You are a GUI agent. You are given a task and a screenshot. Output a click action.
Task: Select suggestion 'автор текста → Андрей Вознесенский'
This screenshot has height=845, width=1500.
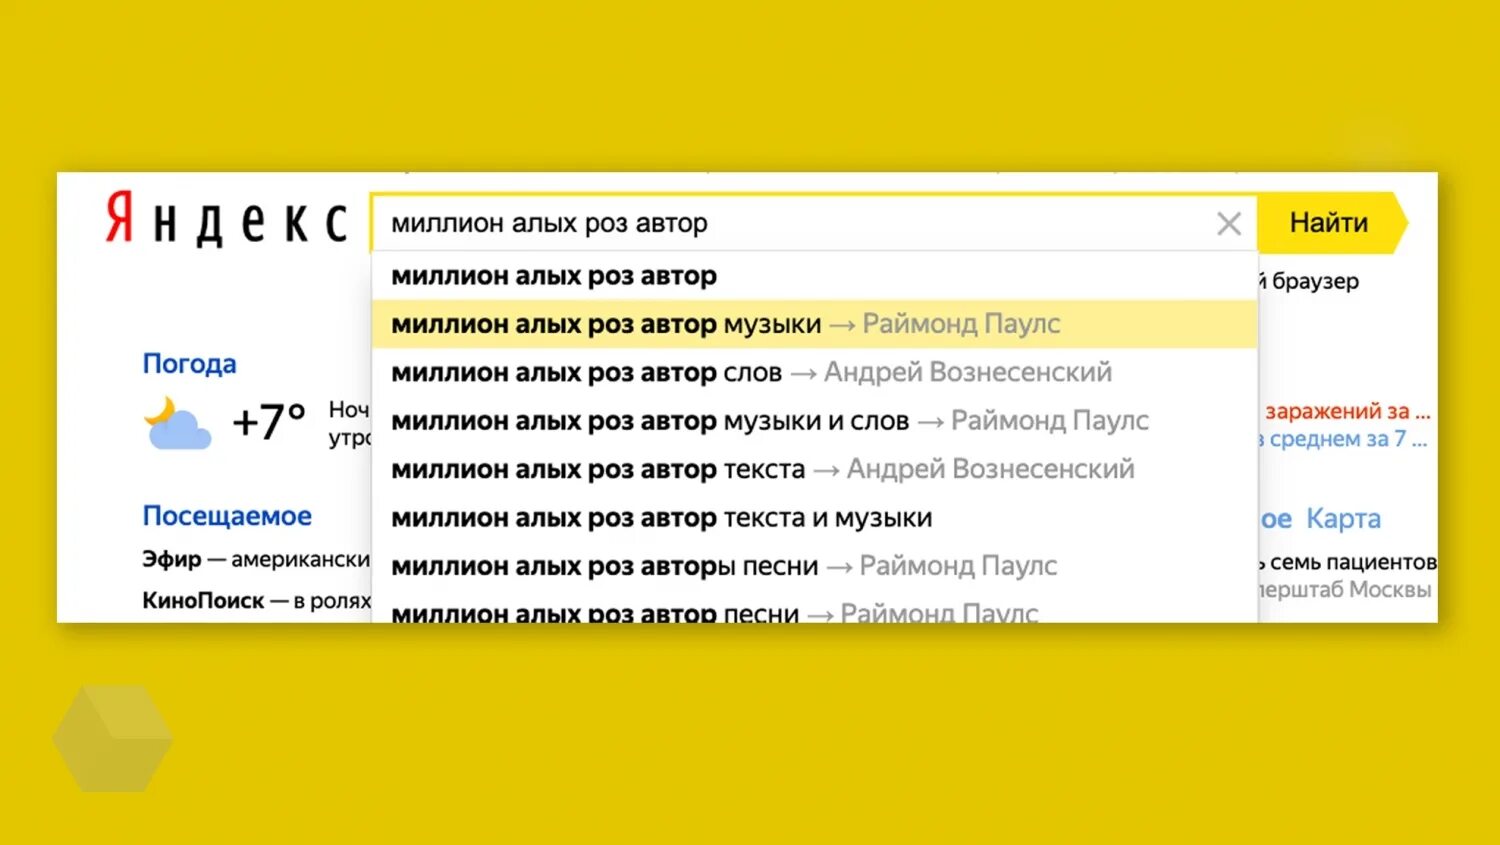pyautogui.click(x=814, y=469)
